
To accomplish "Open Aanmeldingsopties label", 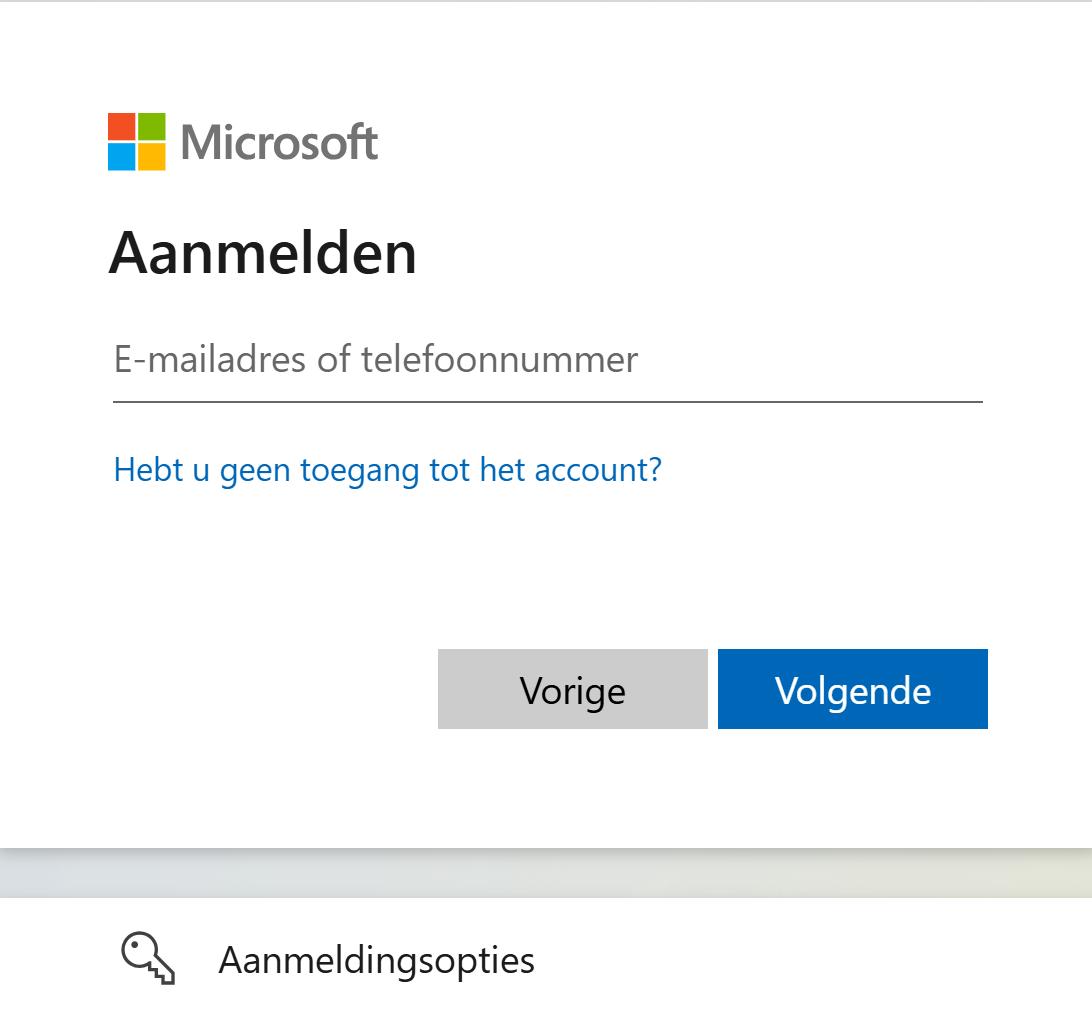I will pos(376,960).
